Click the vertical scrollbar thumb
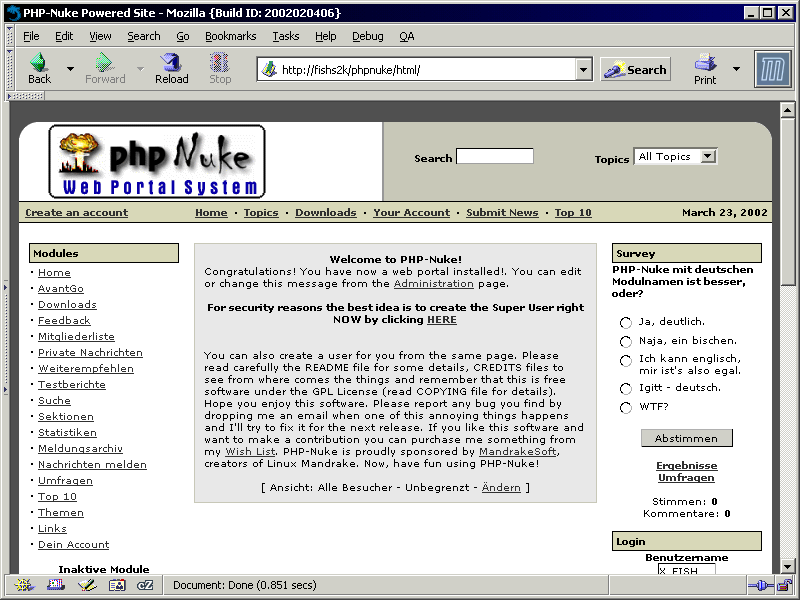Viewport: 800px width, 600px height. [787, 201]
